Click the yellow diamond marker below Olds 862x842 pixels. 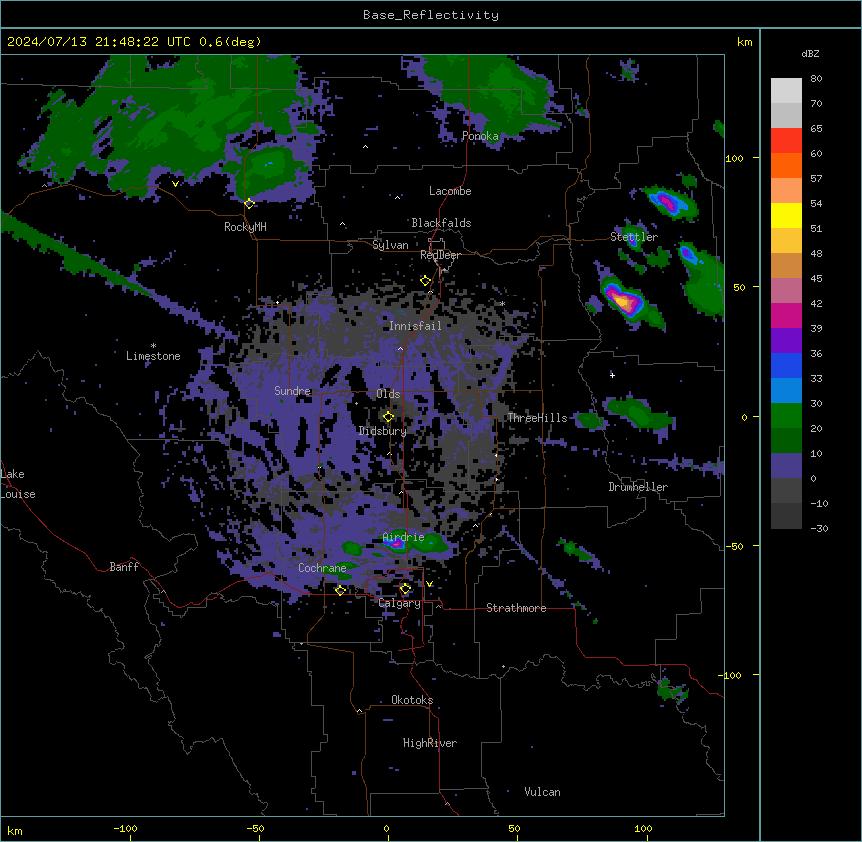pyautogui.click(x=388, y=417)
